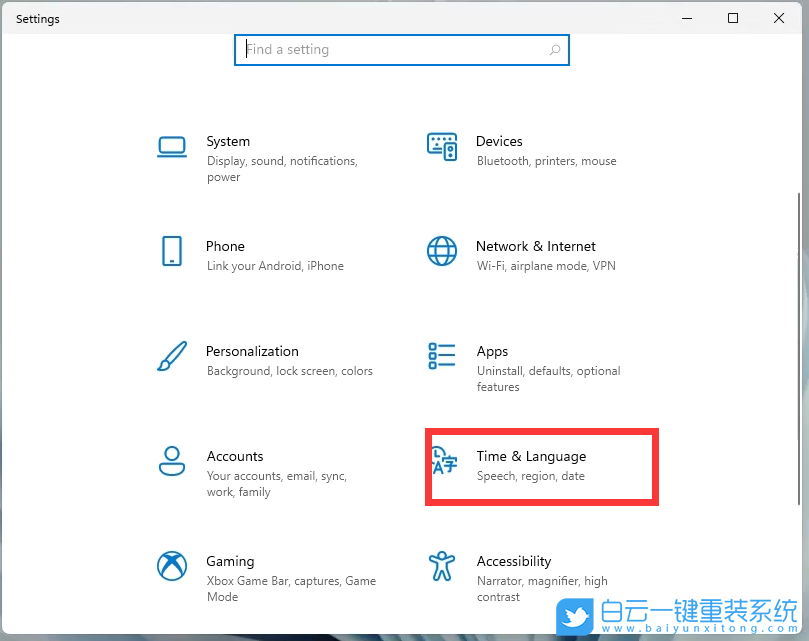Select the System category icon
Image resolution: width=809 pixels, height=641 pixels.
(x=171, y=145)
